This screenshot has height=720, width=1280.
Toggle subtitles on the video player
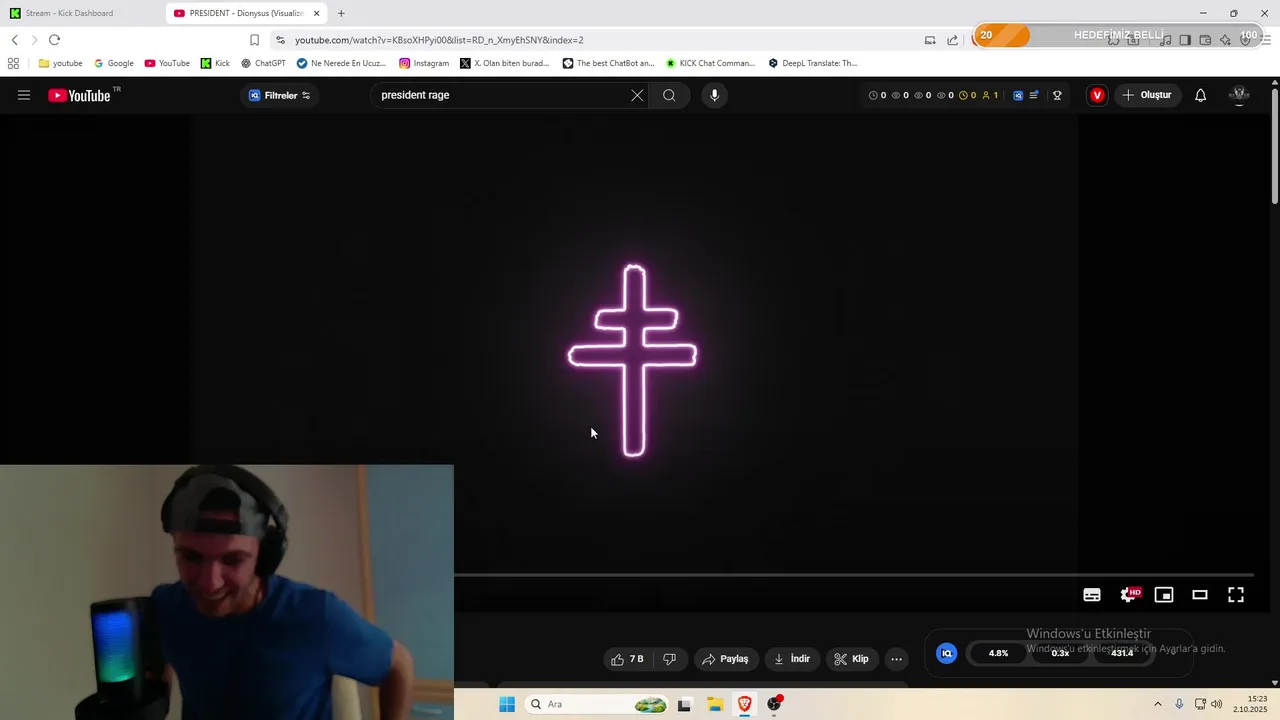coord(1092,595)
